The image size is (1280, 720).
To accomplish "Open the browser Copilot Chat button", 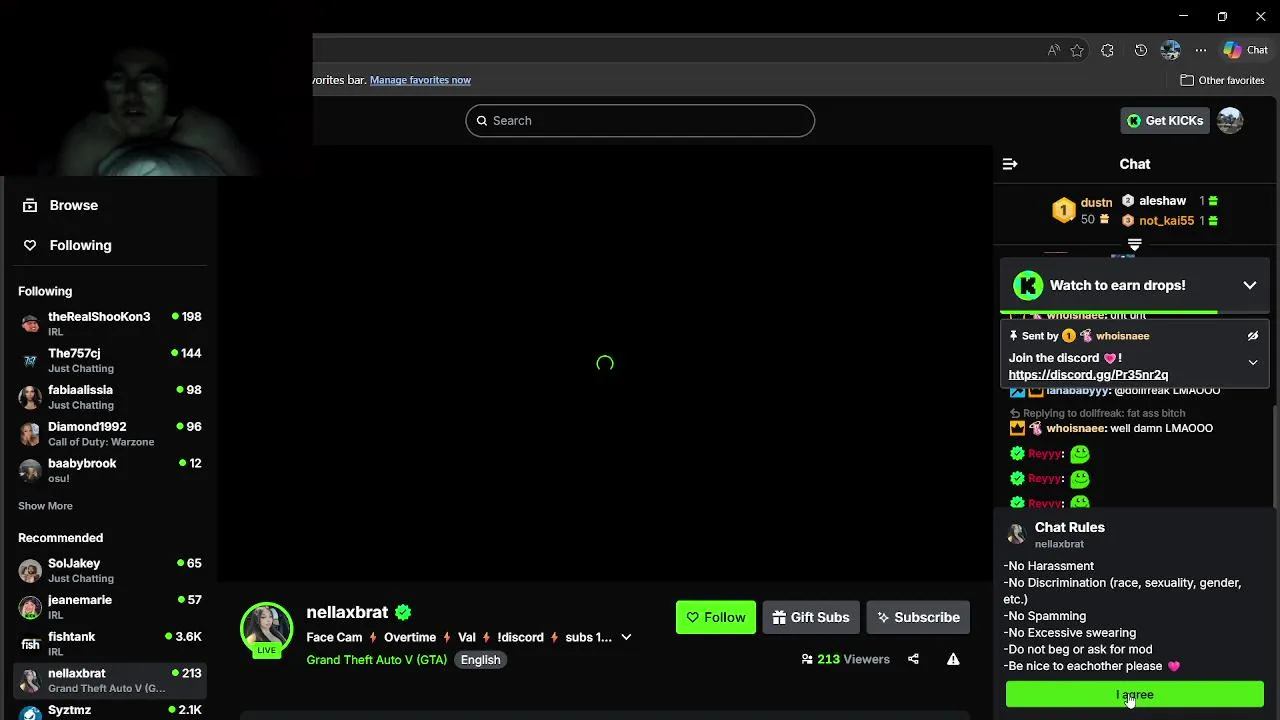I will pyautogui.click(x=1245, y=50).
